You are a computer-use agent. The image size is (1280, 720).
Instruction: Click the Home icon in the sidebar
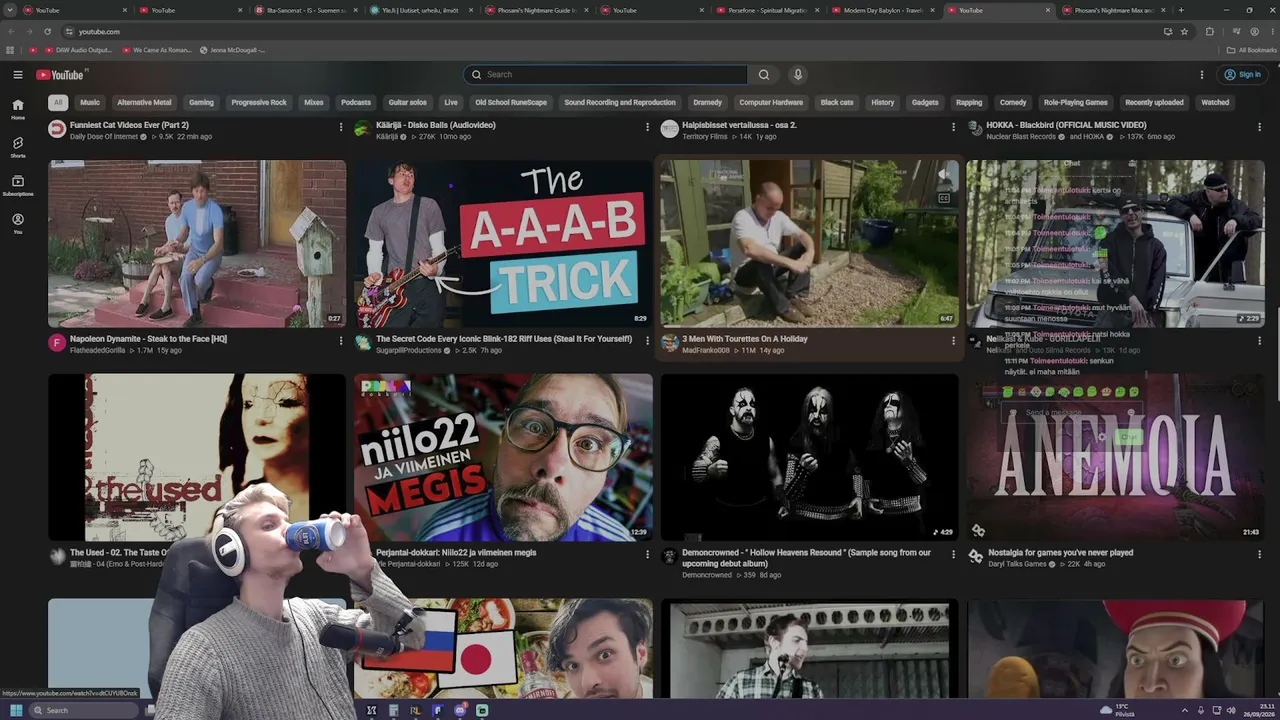click(x=18, y=108)
